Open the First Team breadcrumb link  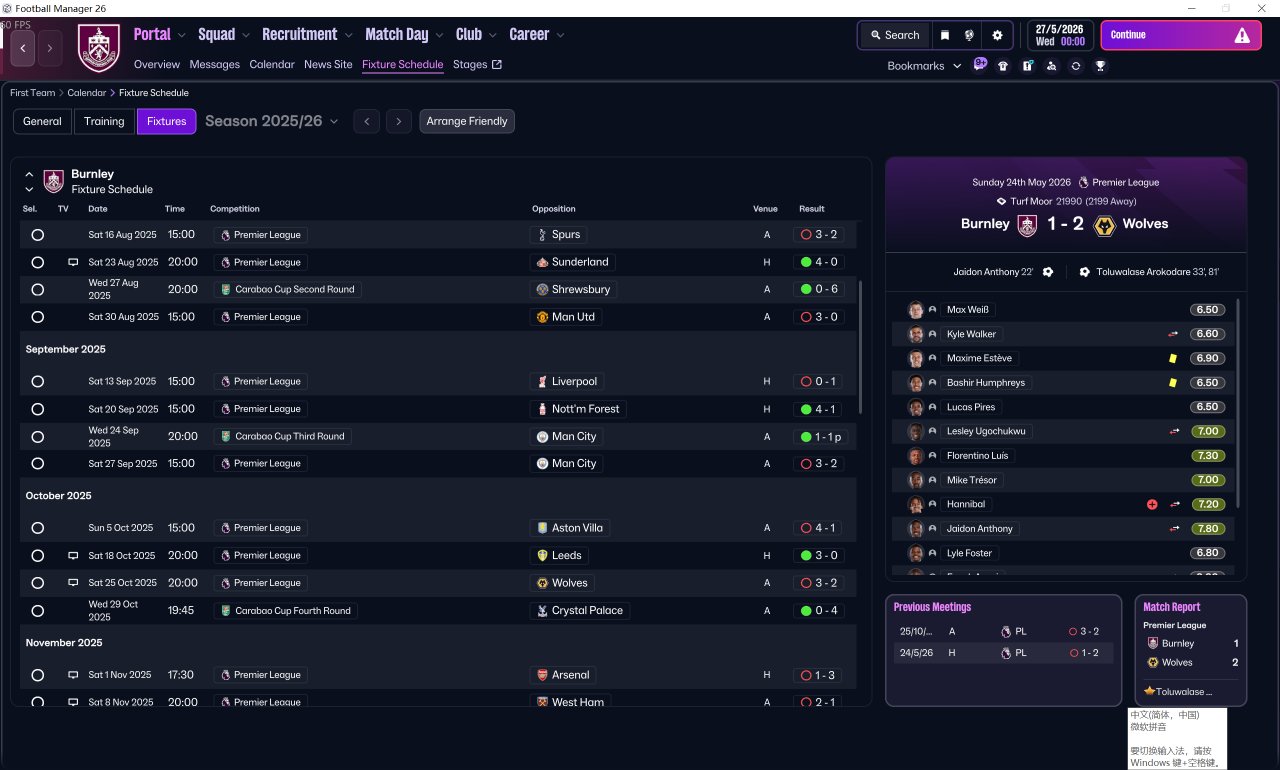(x=33, y=93)
